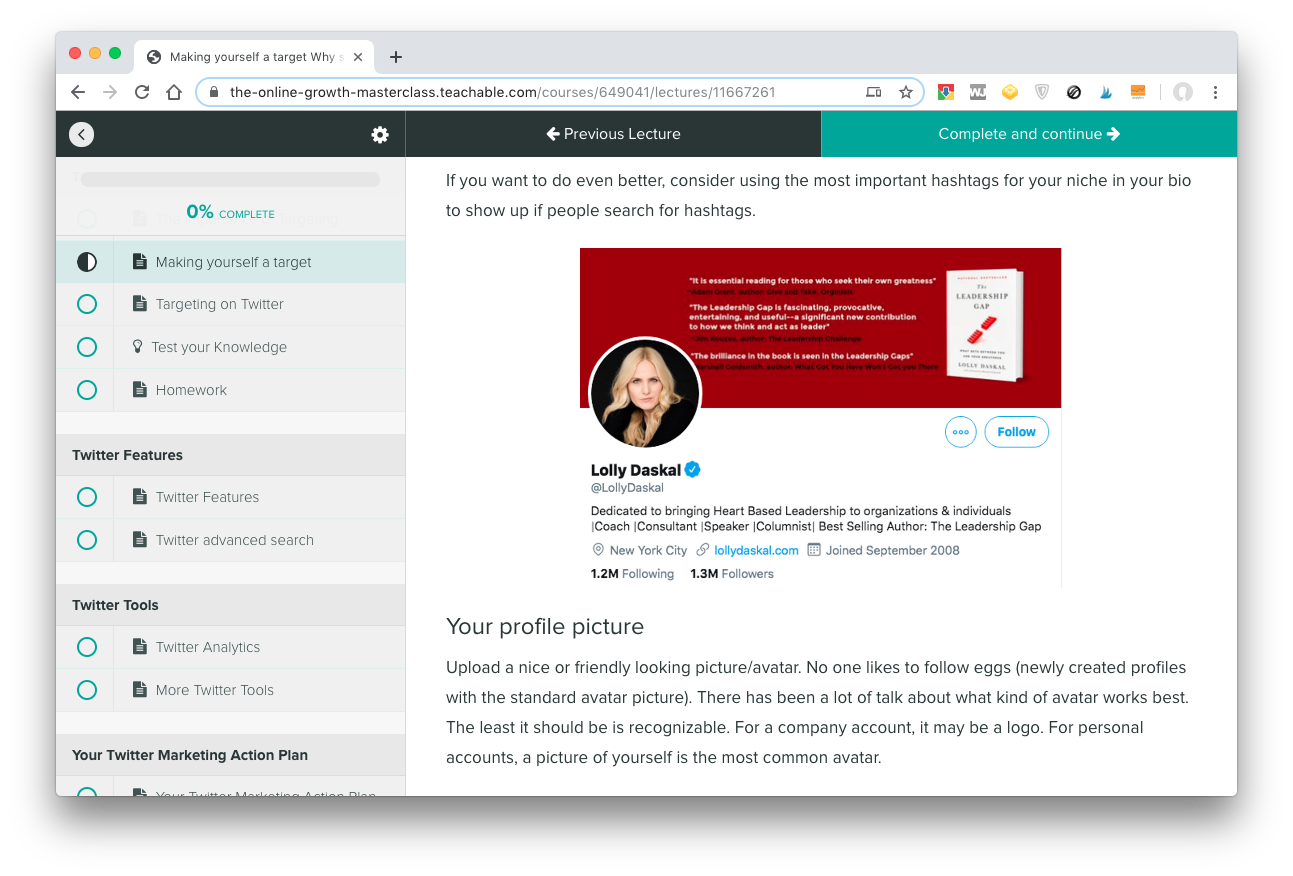1293x876 pixels.
Task: Reload the page with refresh icon
Action: pyautogui.click(x=142, y=92)
